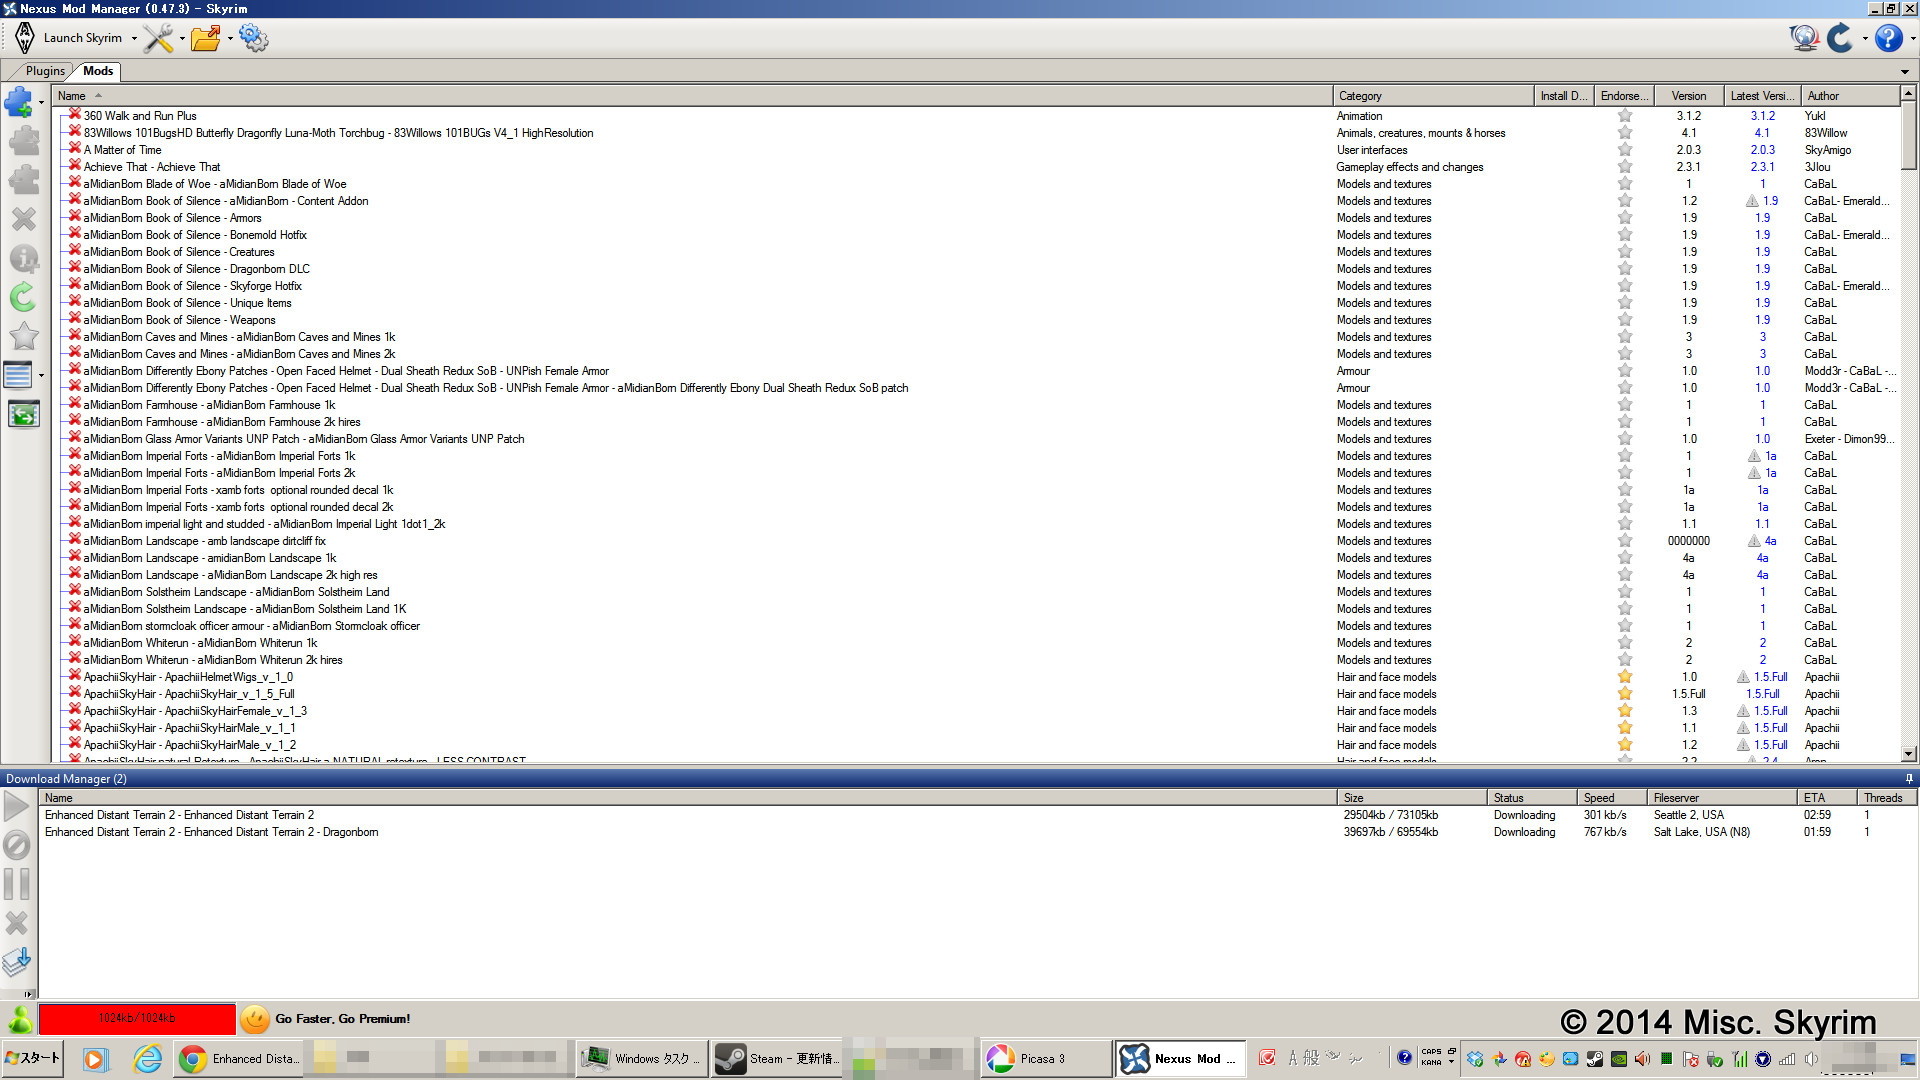
Task: Toggle endorse star for ApachiiHelmetWigs_v_1_0
Action: 1625,677
